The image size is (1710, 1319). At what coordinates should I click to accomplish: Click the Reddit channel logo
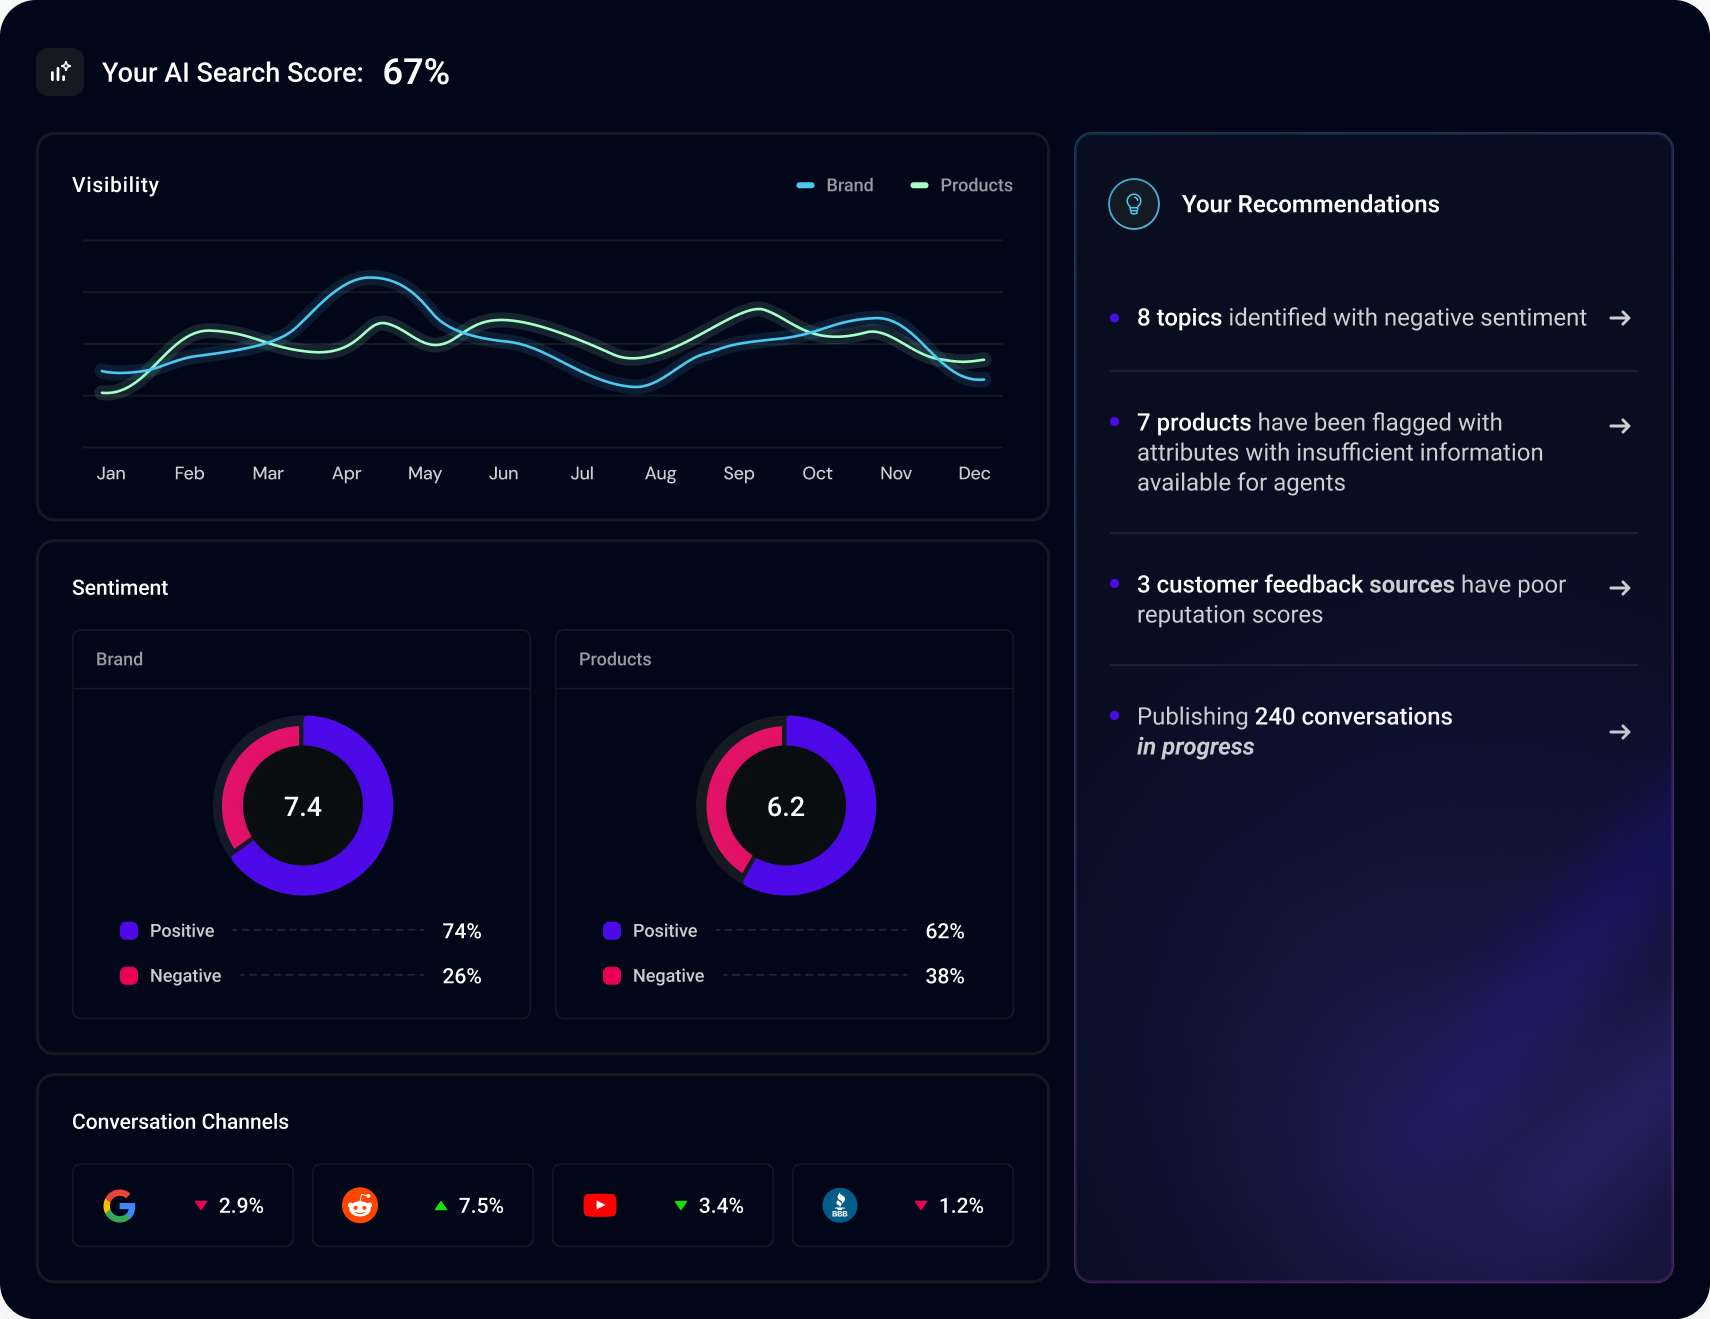(360, 1205)
